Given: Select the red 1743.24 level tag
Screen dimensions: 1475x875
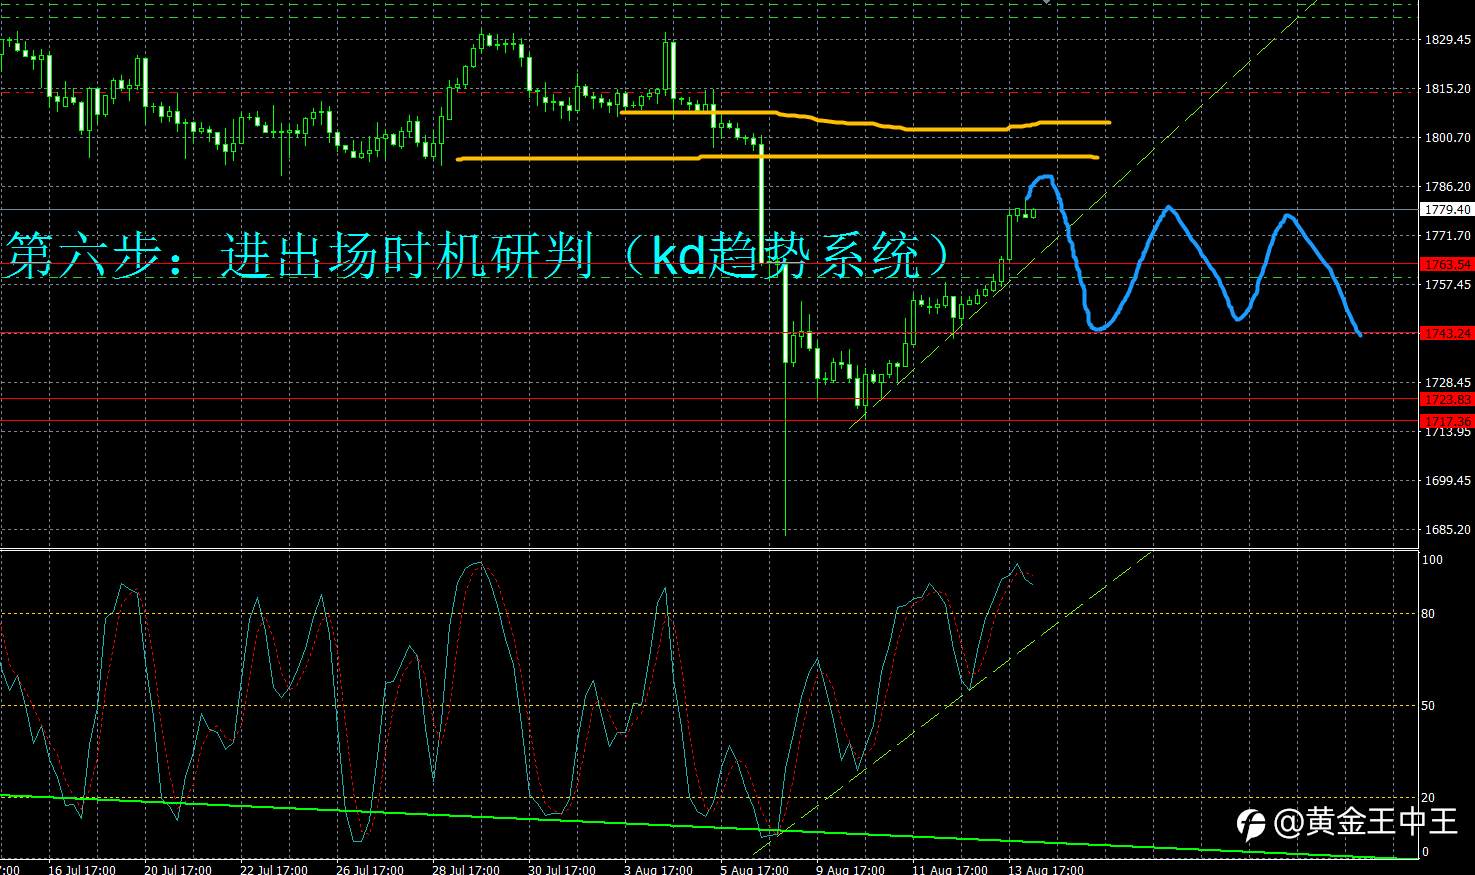Looking at the screenshot, I should tap(1447, 334).
